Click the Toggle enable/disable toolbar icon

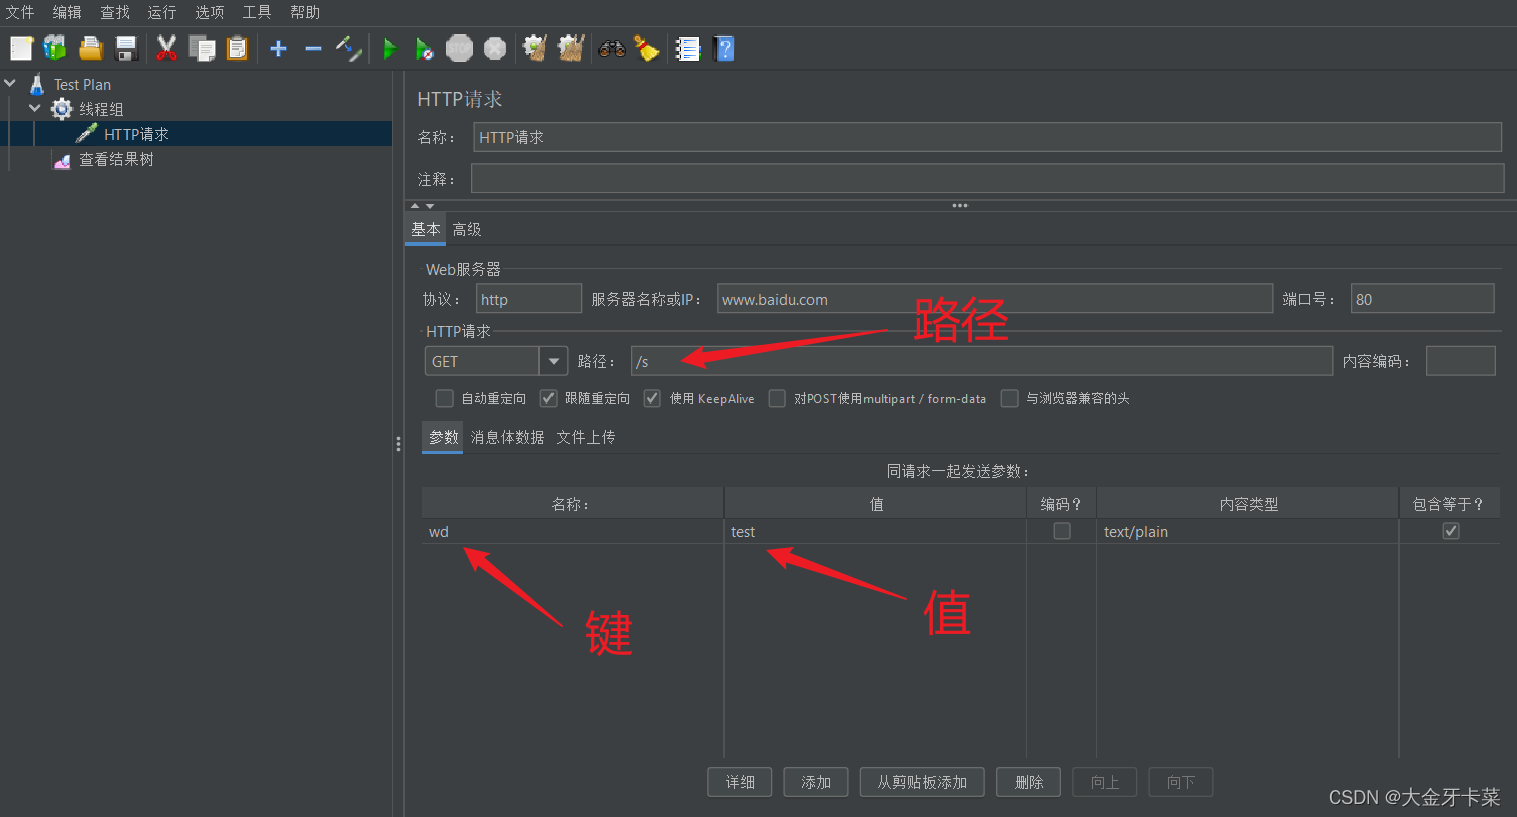(x=348, y=48)
